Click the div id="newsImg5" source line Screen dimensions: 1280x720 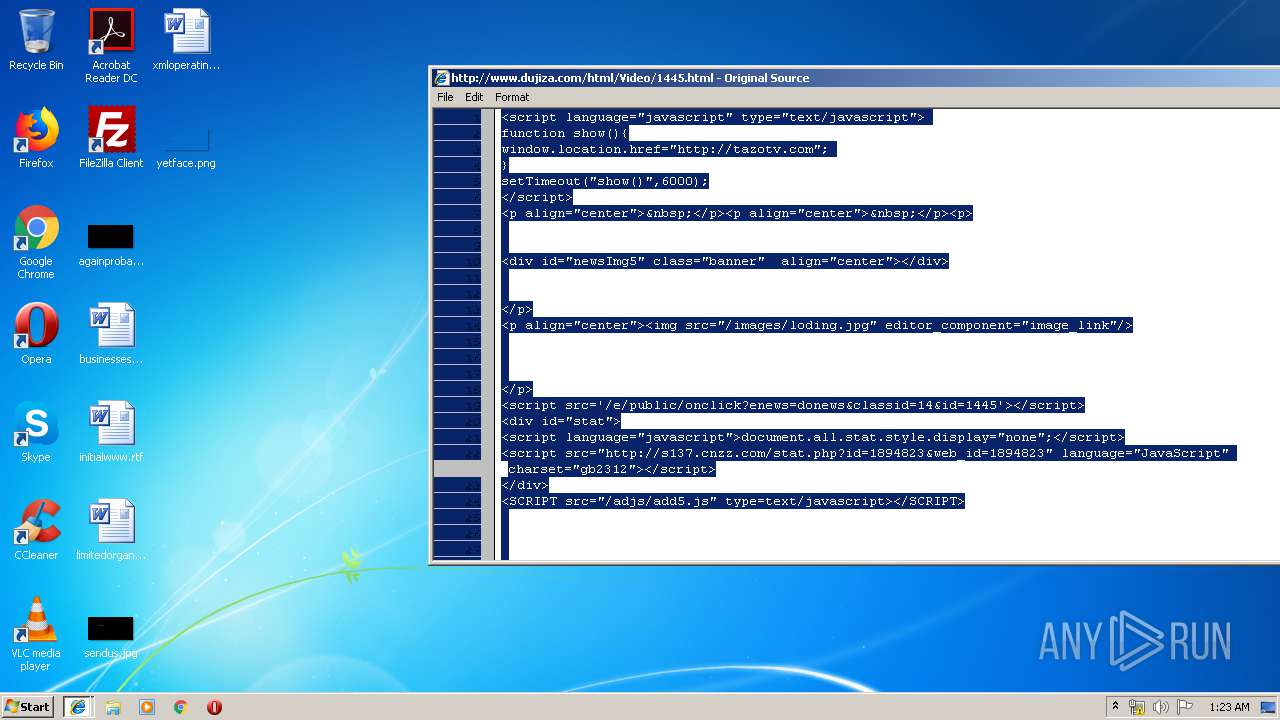coord(725,261)
